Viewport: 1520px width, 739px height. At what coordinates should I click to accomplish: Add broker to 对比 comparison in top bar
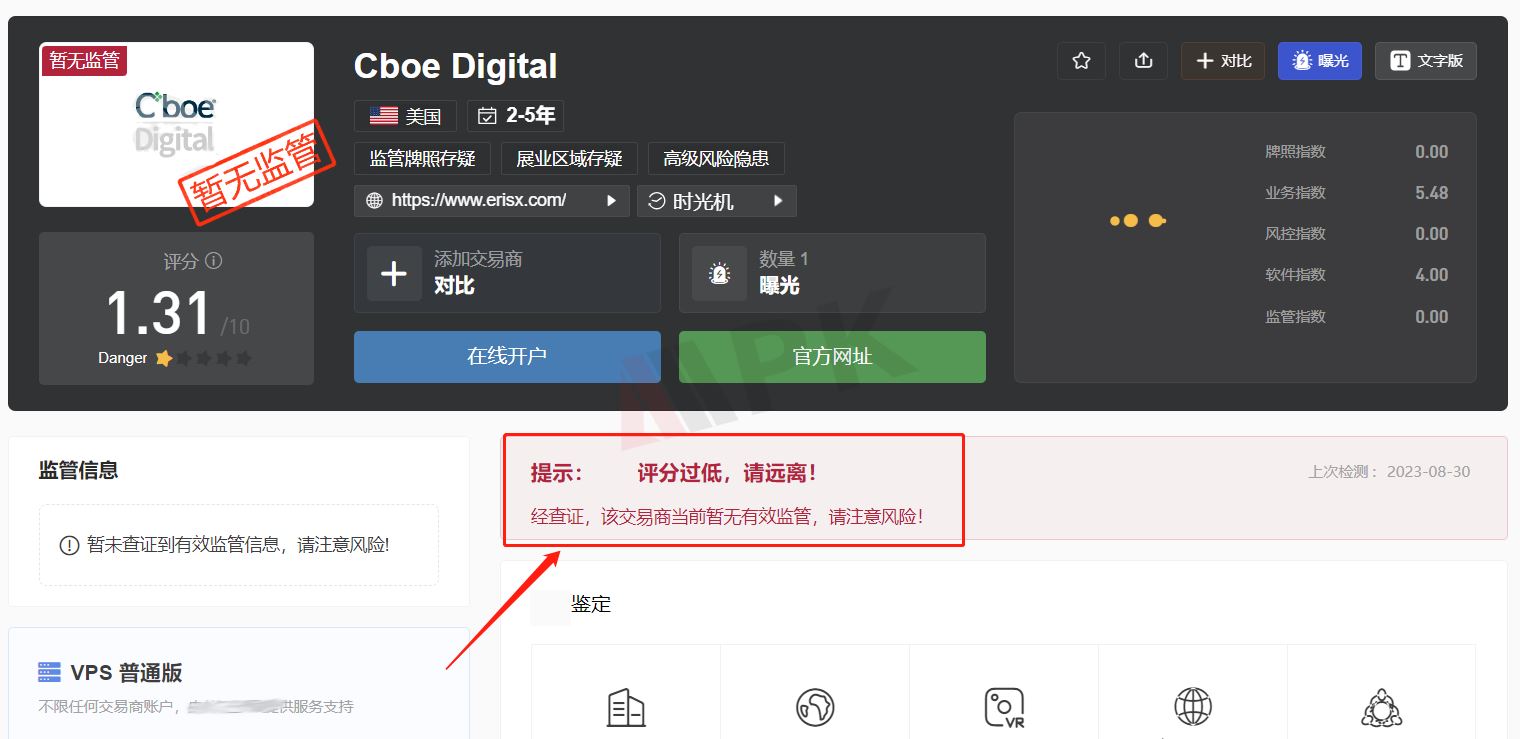pos(1223,61)
